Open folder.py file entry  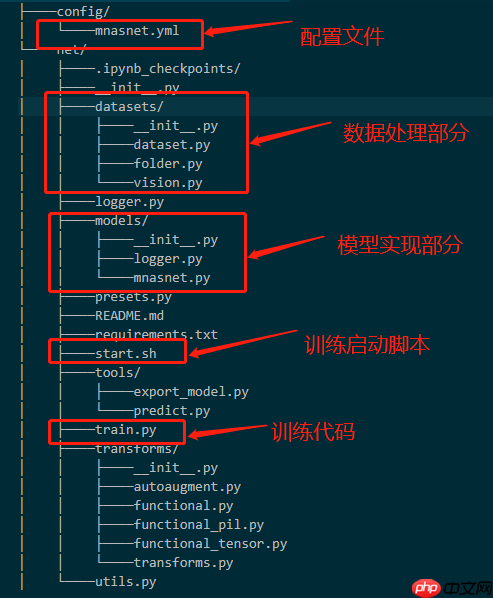[168, 164]
